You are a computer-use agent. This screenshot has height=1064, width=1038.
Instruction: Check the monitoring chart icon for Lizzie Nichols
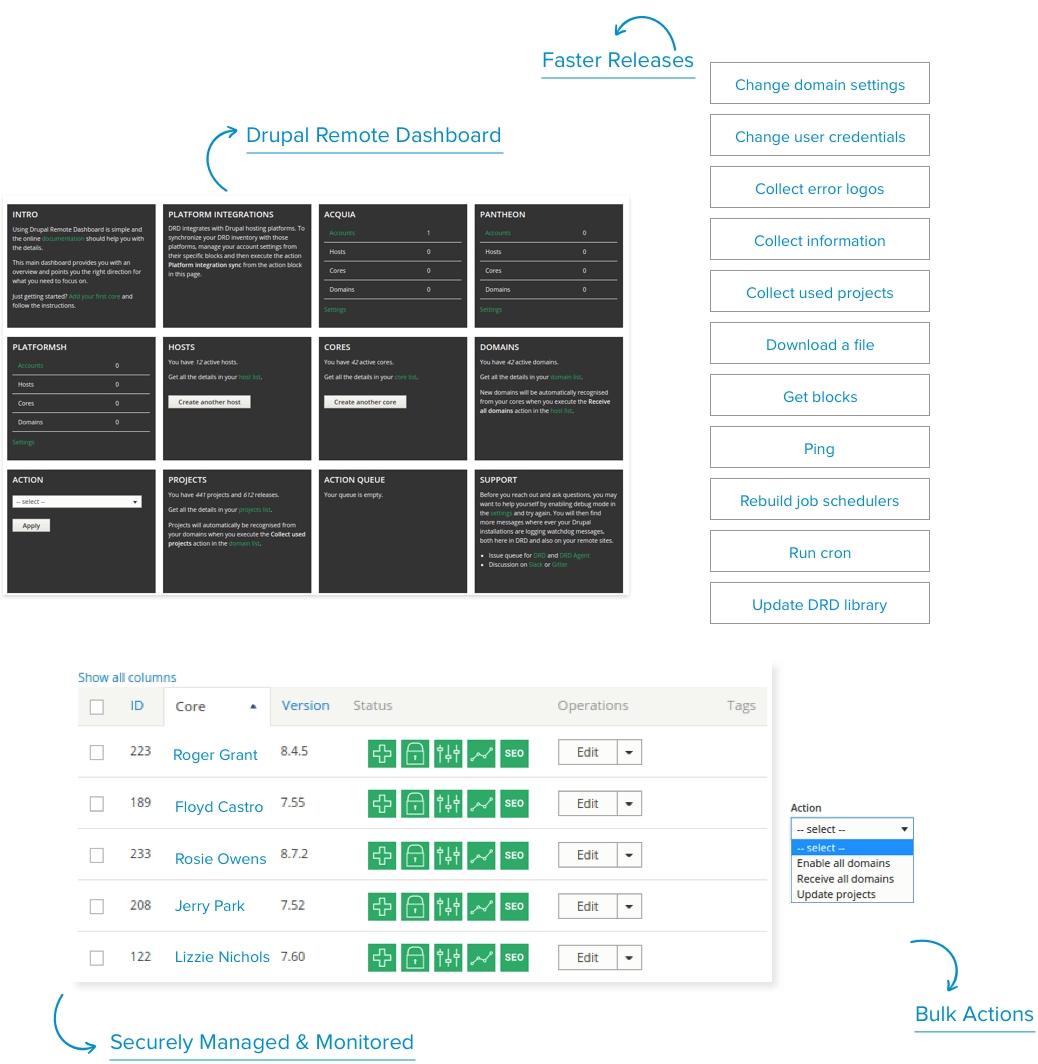(x=482, y=957)
